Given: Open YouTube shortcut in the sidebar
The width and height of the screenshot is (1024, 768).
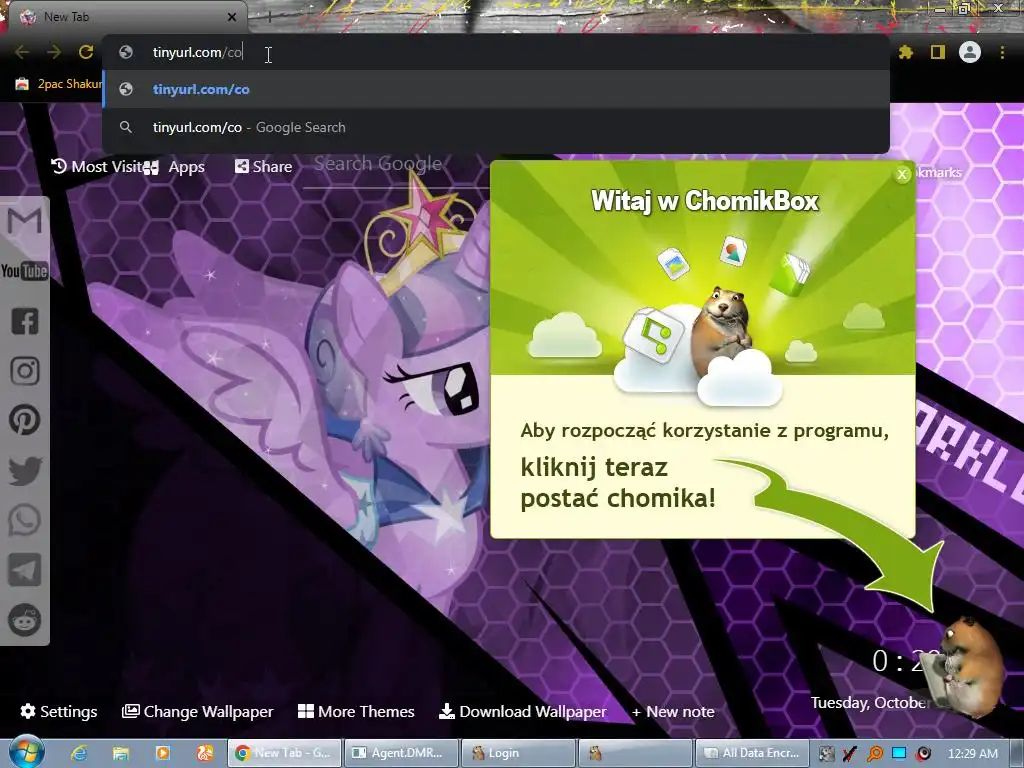Looking at the screenshot, I should pyautogui.click(x=25, y=270).
